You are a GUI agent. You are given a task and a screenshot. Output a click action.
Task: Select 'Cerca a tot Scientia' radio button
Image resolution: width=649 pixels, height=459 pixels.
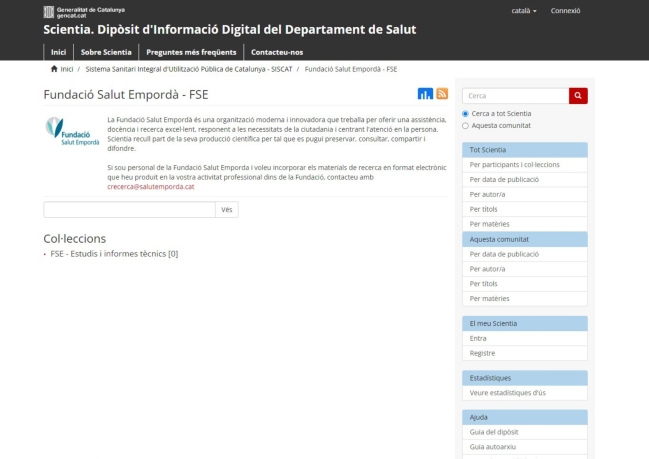pyautogui.click(x=465, y=113)
